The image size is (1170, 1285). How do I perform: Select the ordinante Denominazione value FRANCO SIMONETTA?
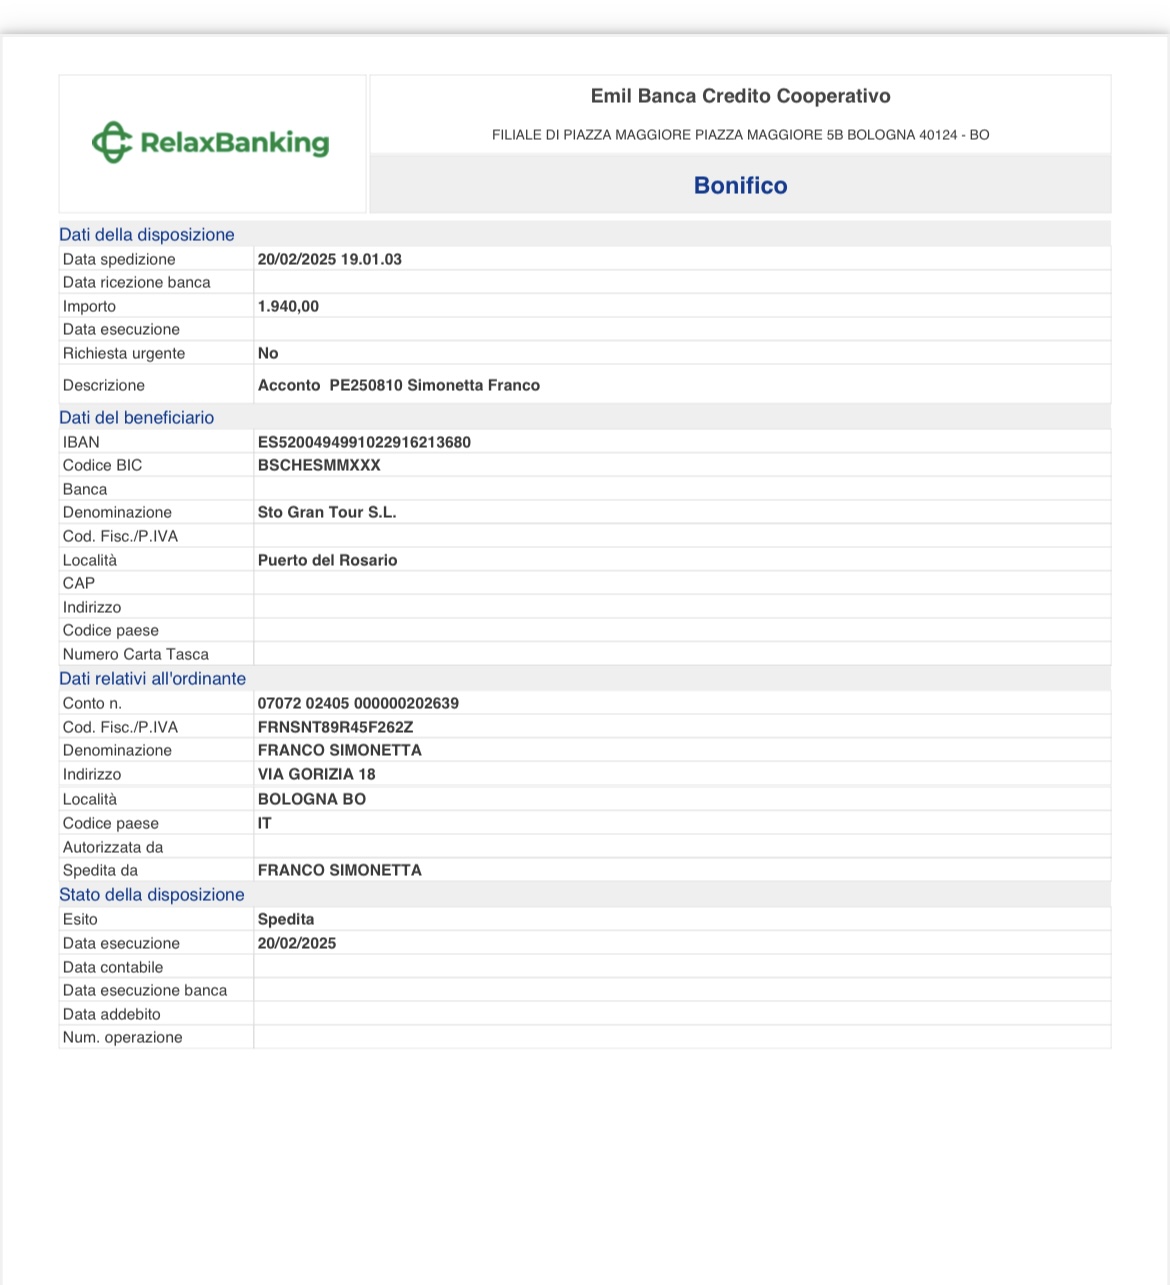(339, 750)
